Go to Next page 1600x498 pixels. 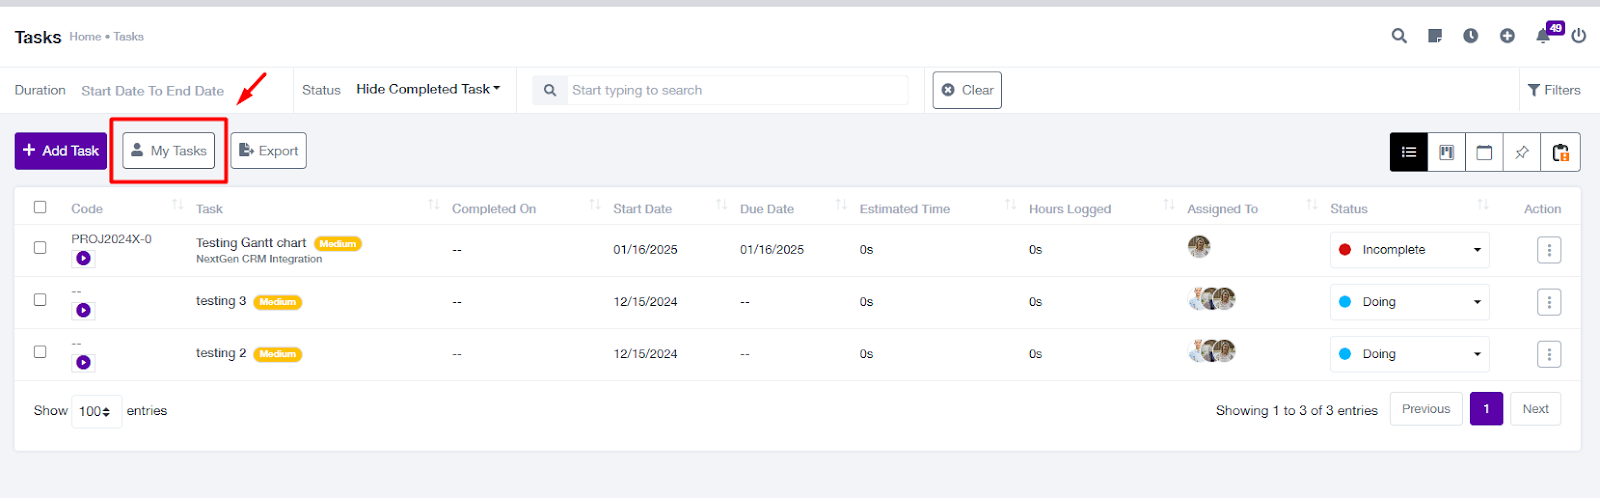(x=1535, y=409)
